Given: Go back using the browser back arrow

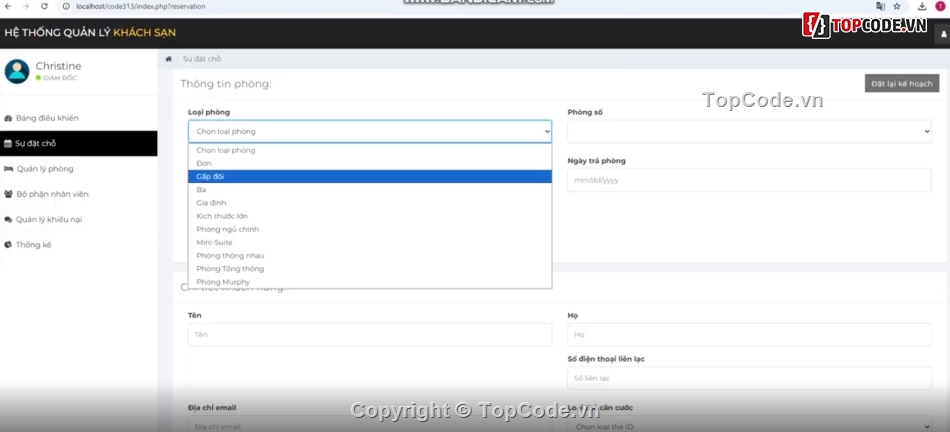Looking at the screenshot, I should click(x=9, y=6).
